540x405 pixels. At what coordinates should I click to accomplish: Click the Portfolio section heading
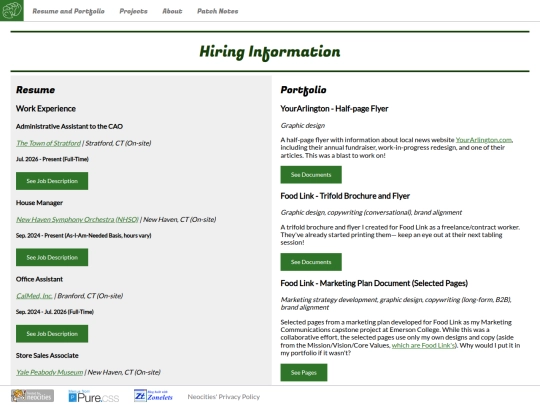pyautogui.click(x=303, y=90)
